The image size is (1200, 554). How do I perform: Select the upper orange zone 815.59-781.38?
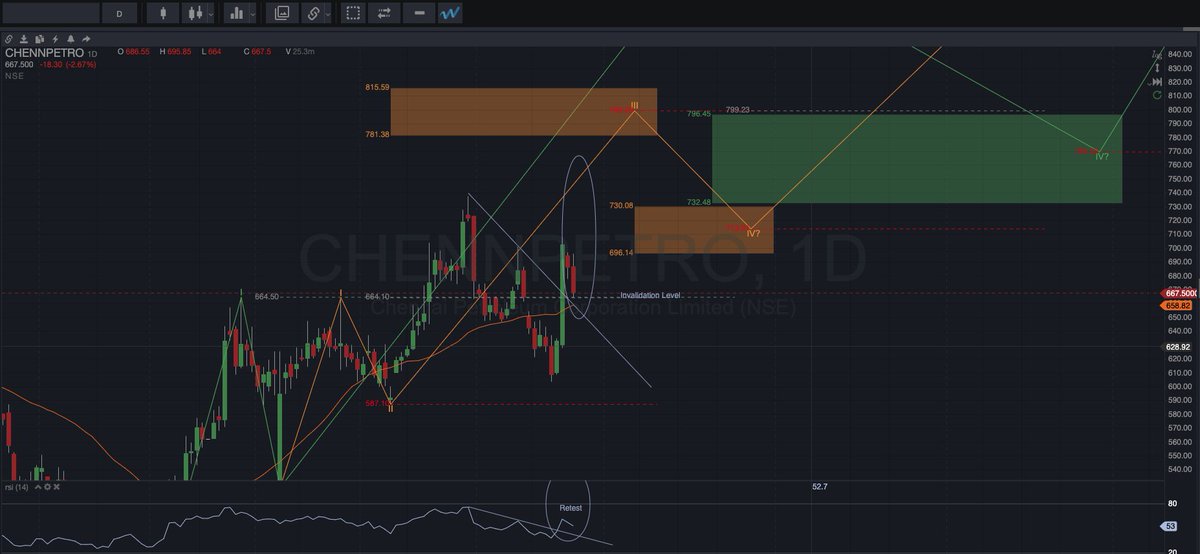point(523,112)
